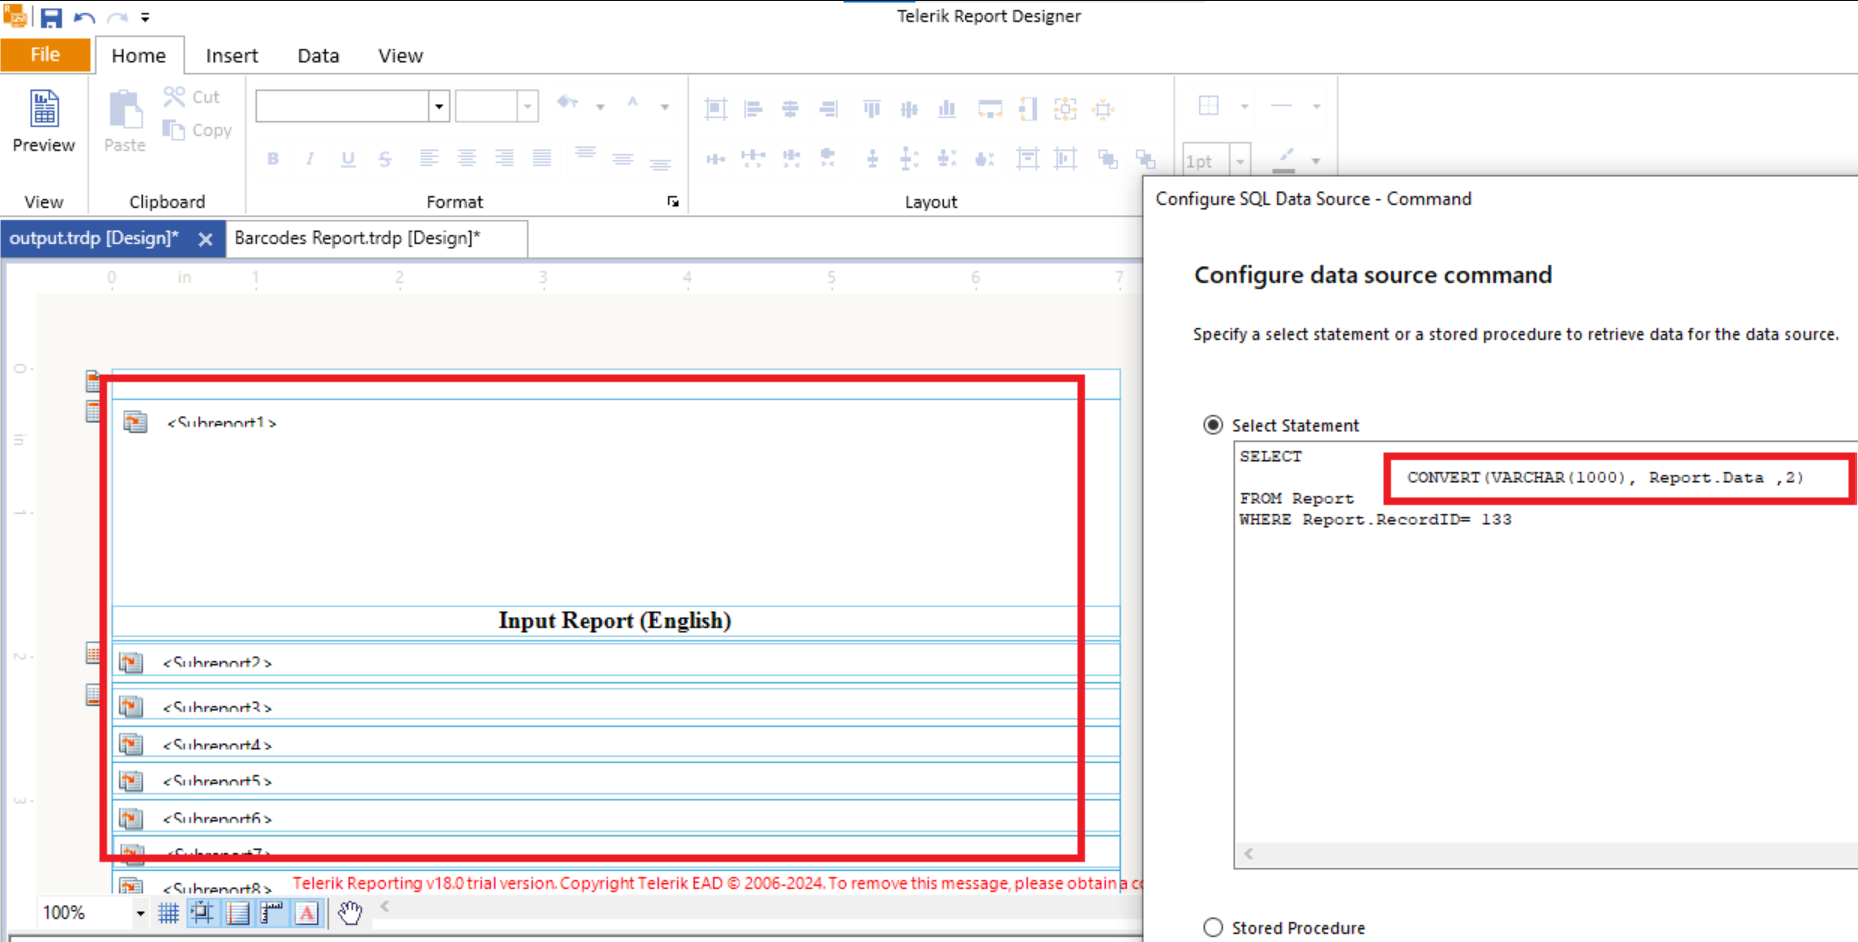Viewport: 1858px width, 942px height.
Task: Select the hand pan tool
Action: pyautogui.click(x=349, y=912)
